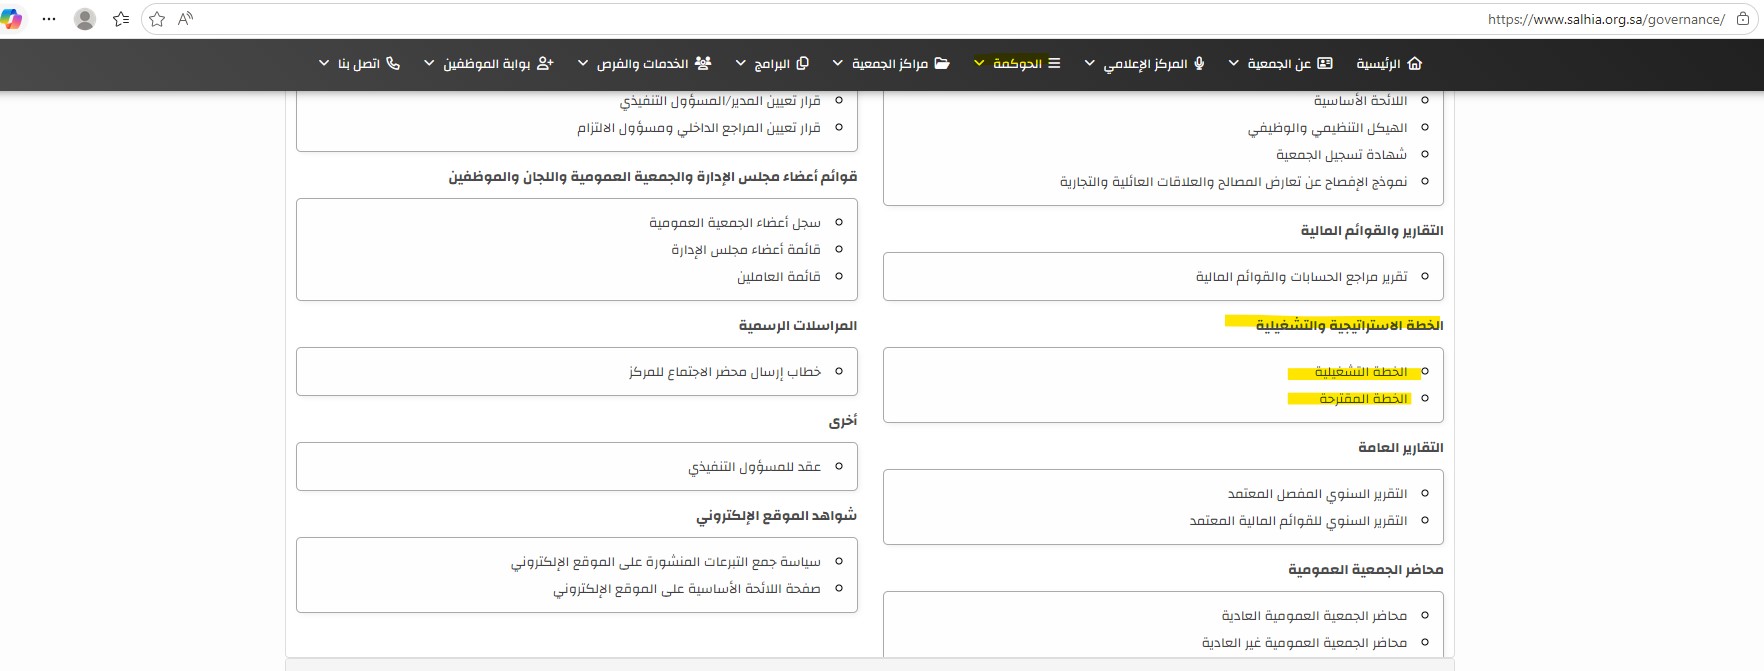This screenshot has height=671, width=1764.
Task: Open the browser Settings and more menu
Action: coord(49,19)
